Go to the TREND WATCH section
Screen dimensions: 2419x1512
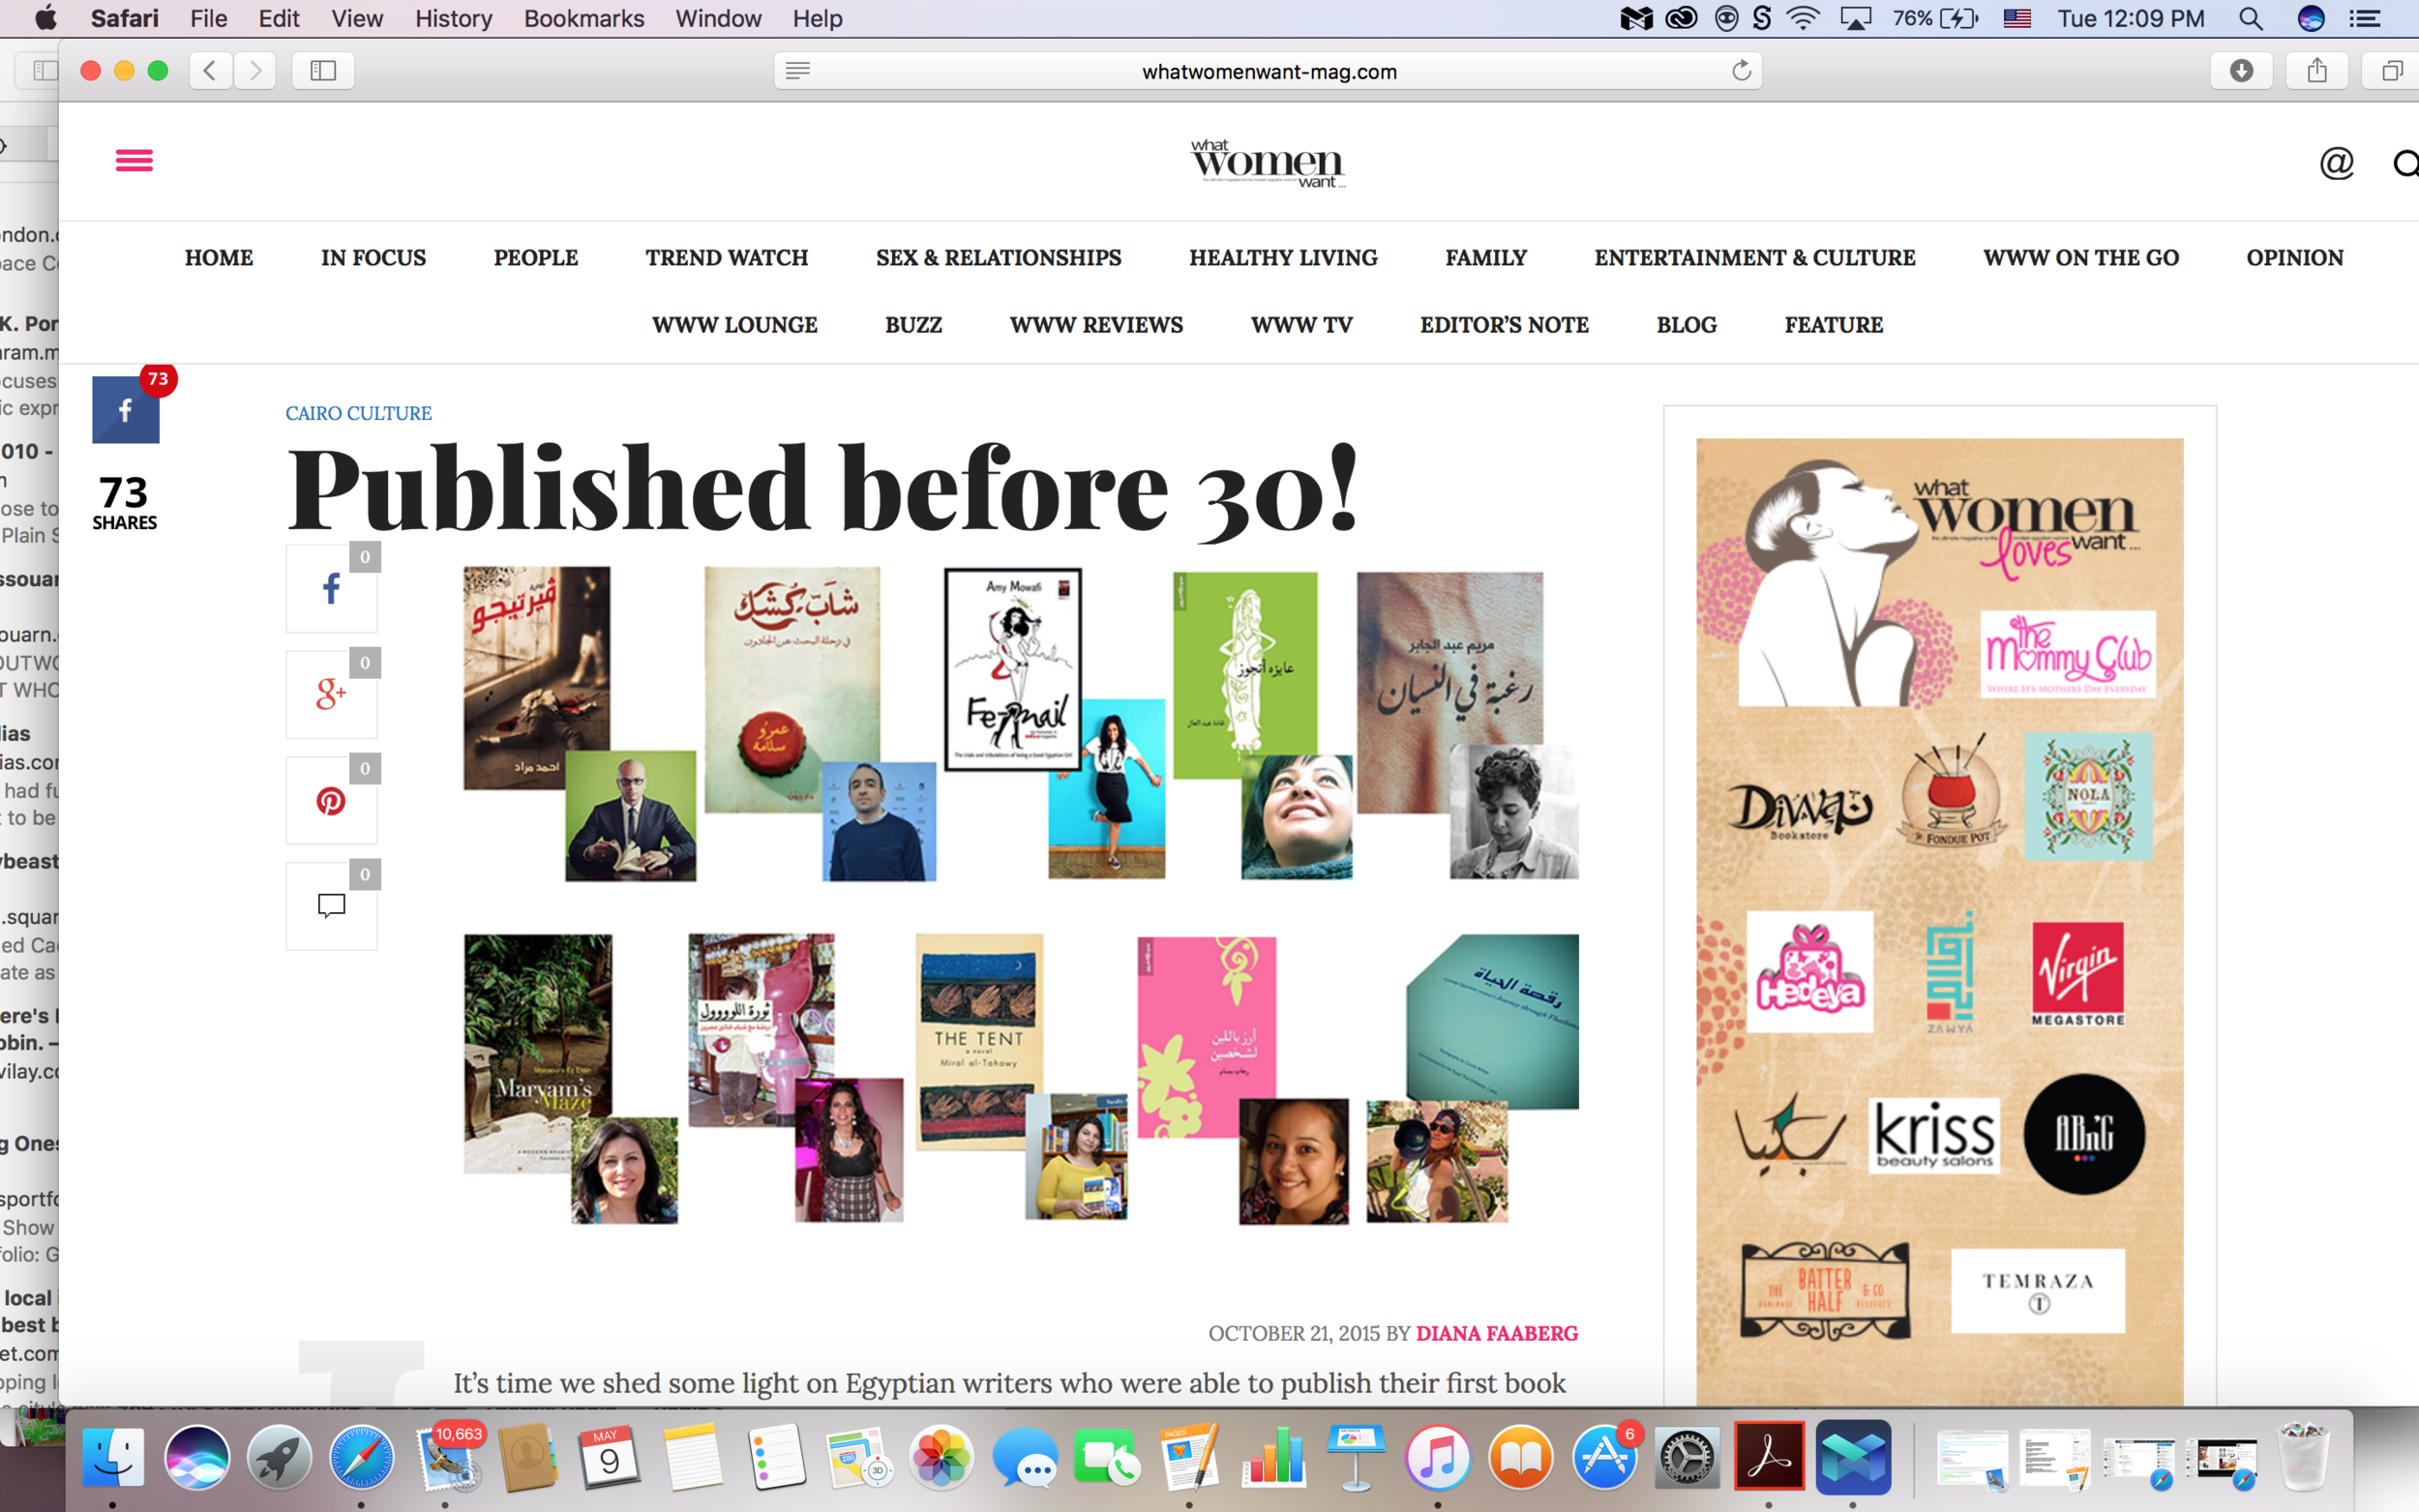coord(727,257)
